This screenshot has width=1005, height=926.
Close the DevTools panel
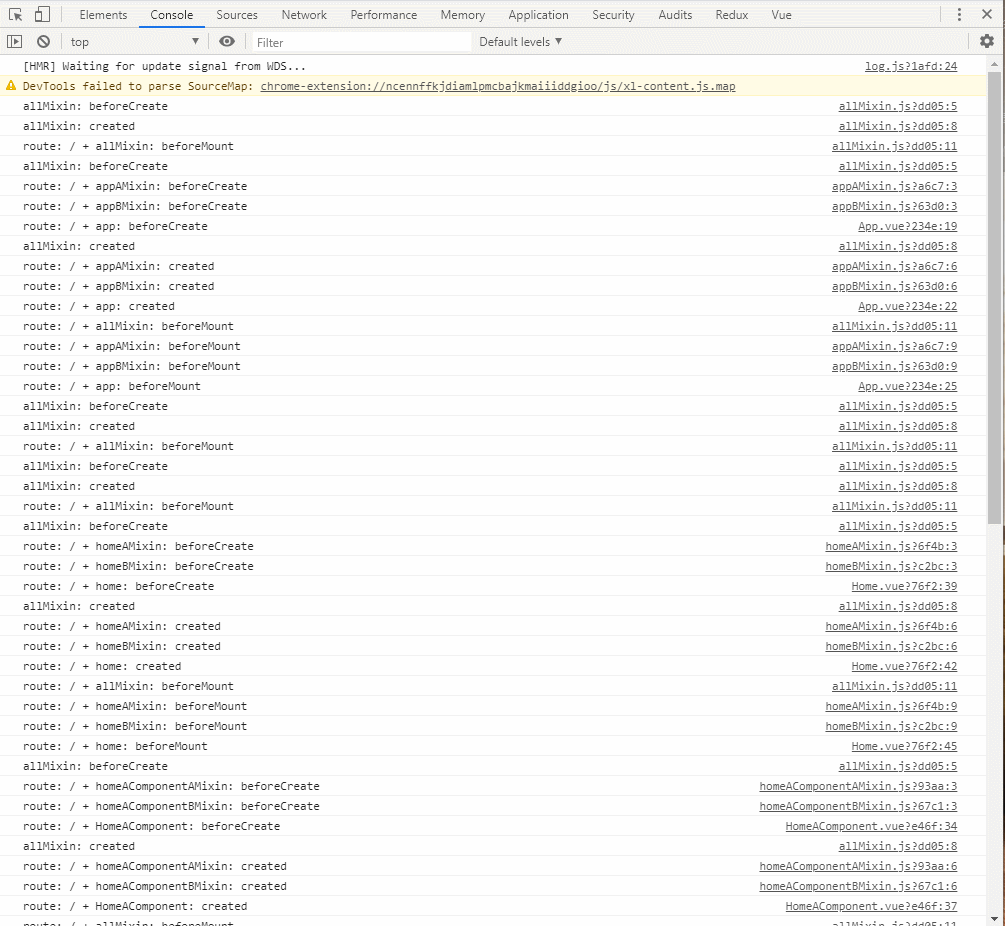coord(987,14)
